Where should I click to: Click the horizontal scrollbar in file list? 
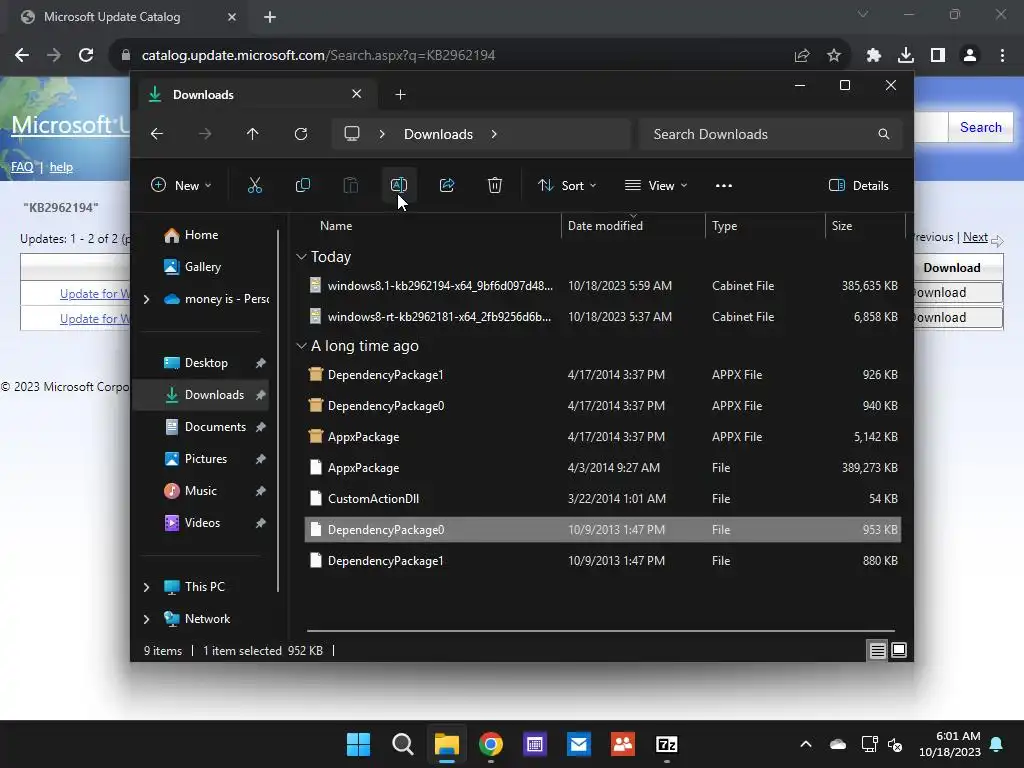coord(601,631)
